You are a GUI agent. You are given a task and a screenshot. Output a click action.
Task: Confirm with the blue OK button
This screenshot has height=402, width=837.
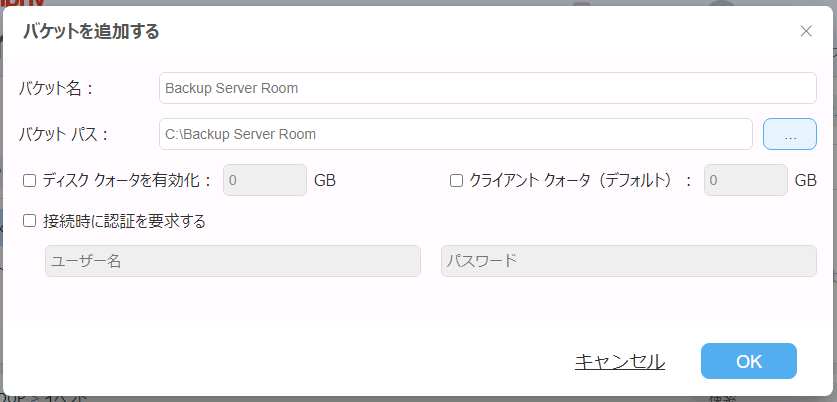pos(748,361)
